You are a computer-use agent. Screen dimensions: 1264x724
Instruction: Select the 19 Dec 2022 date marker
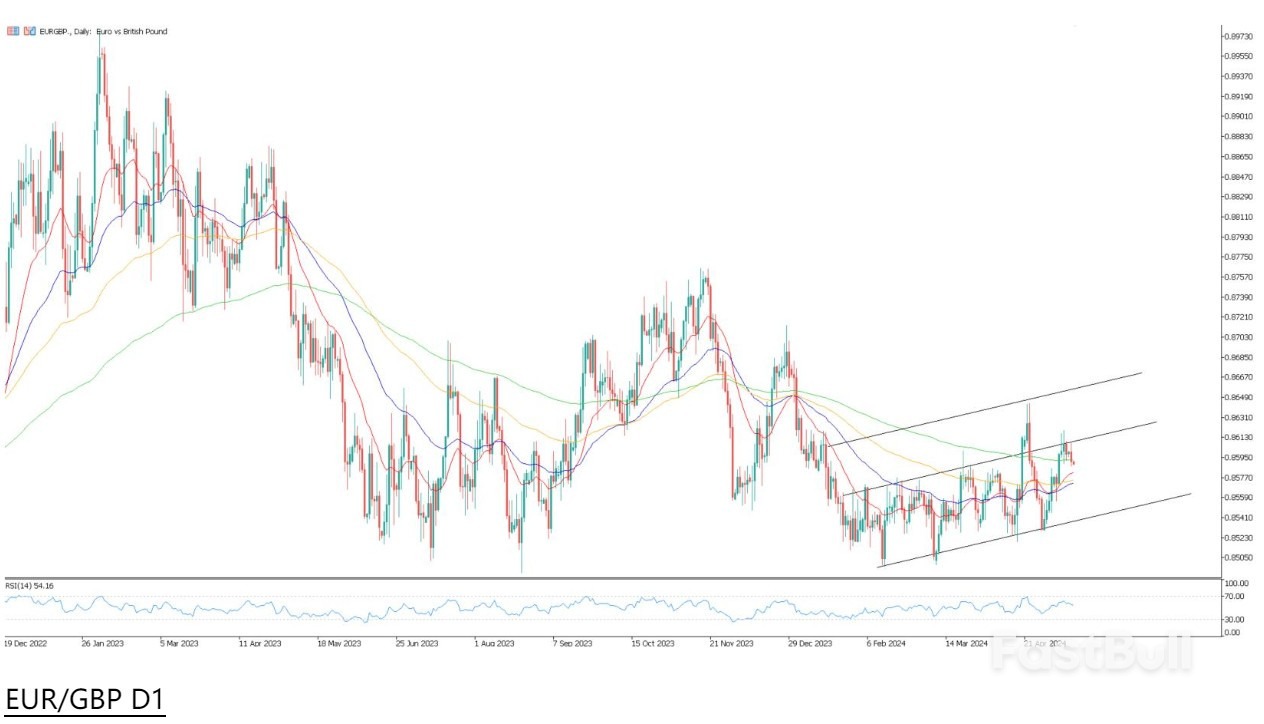pos(27,645)
